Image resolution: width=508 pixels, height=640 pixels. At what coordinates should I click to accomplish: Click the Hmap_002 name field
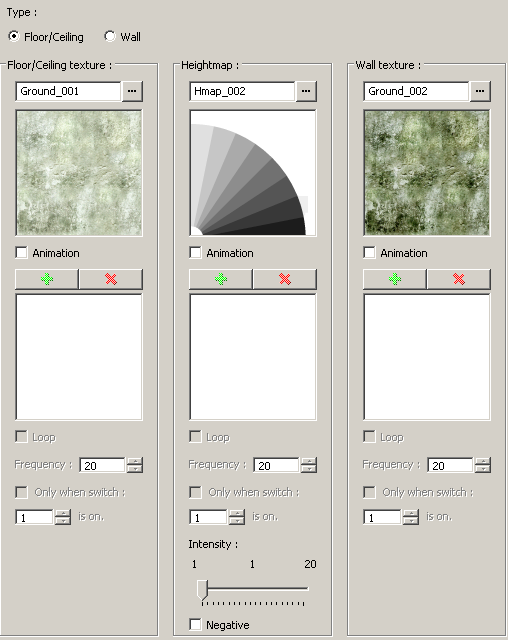(x=242, y=91)
